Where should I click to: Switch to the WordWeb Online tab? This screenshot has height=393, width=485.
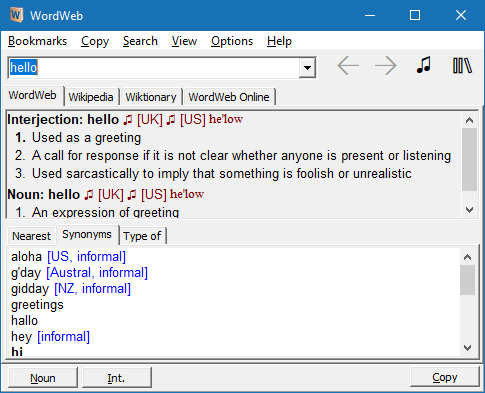[x=229, y=97]
